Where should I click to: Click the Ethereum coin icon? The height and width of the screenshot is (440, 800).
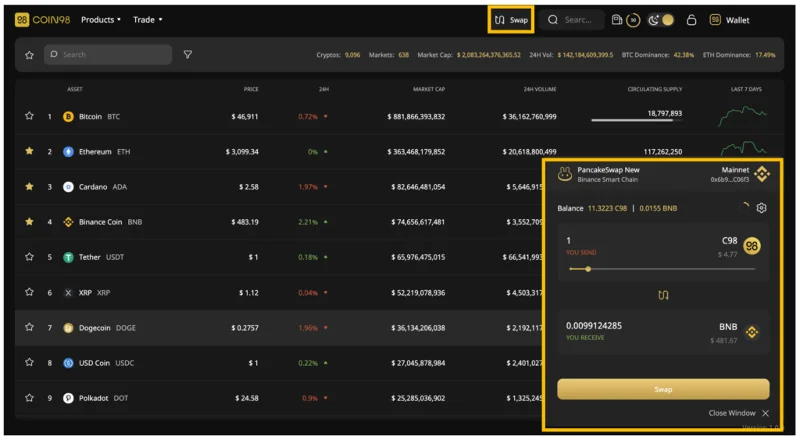pos(68,152)
